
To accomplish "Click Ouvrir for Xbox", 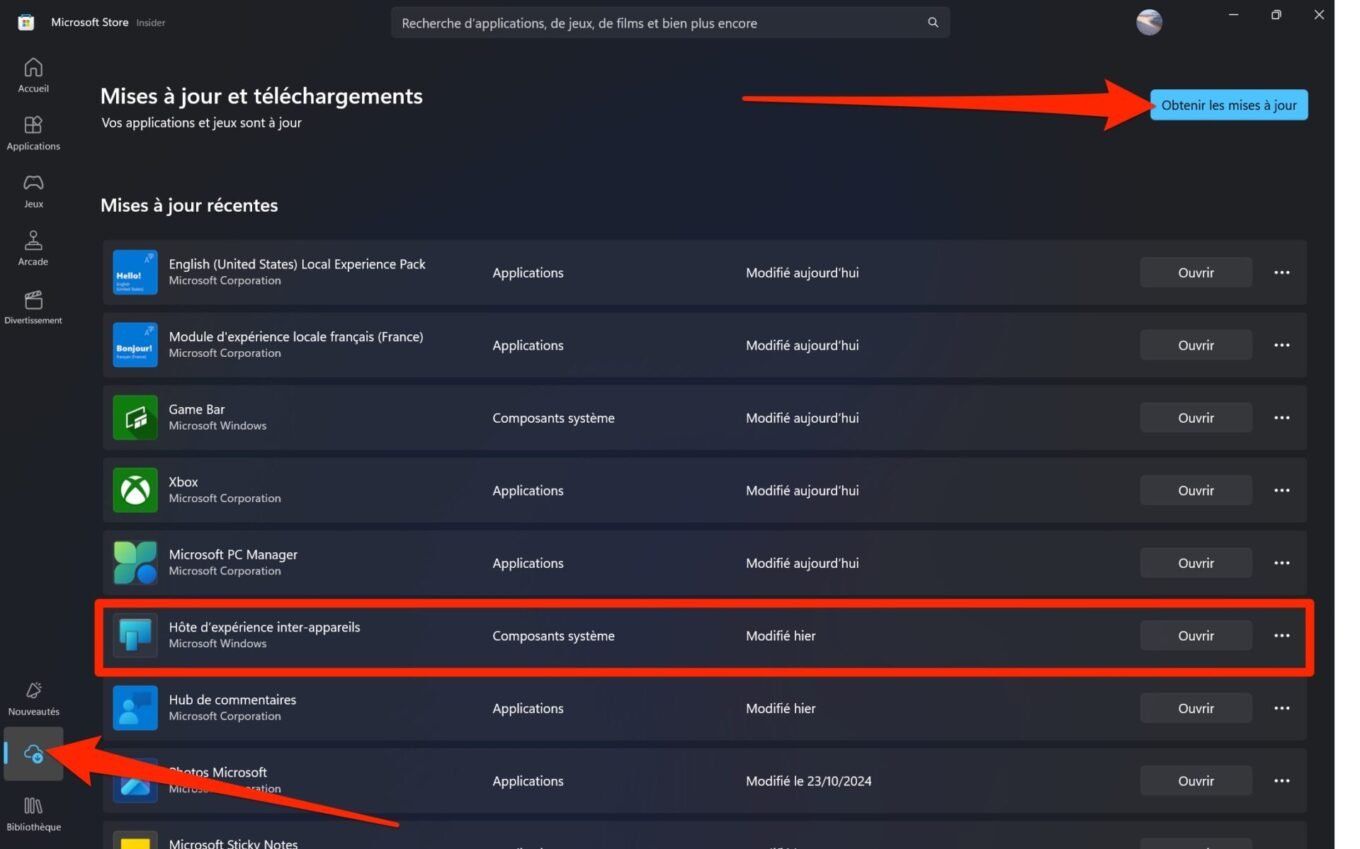I will pyautogui.click(x=1196, y=490).
